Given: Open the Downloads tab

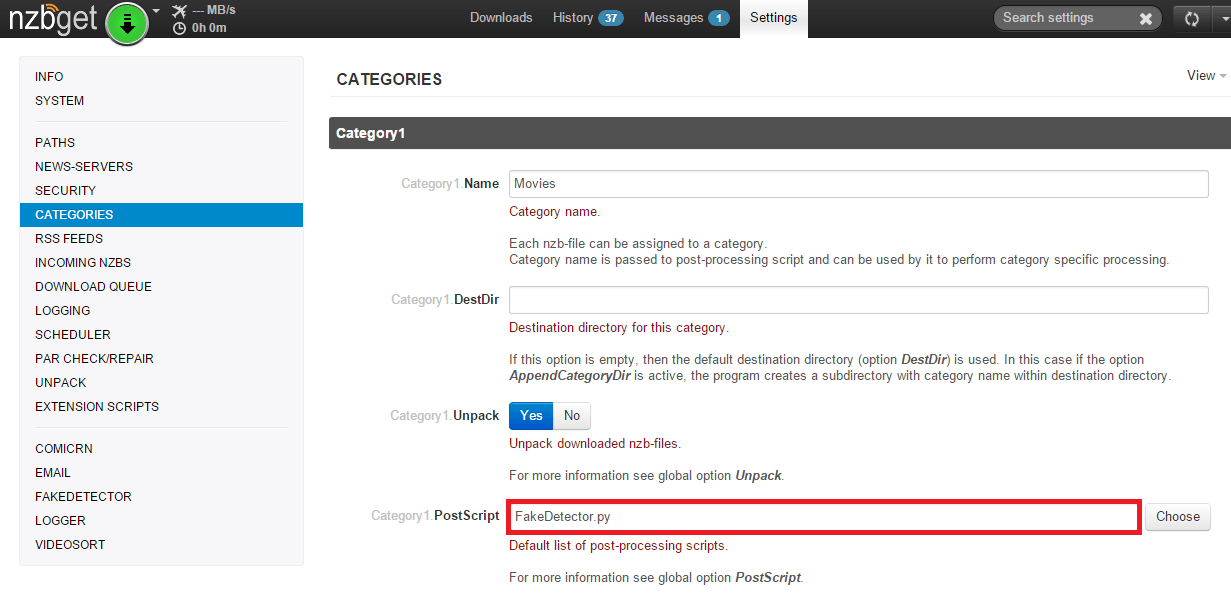Looking at the screenshot, I should (x=501, y=18).
